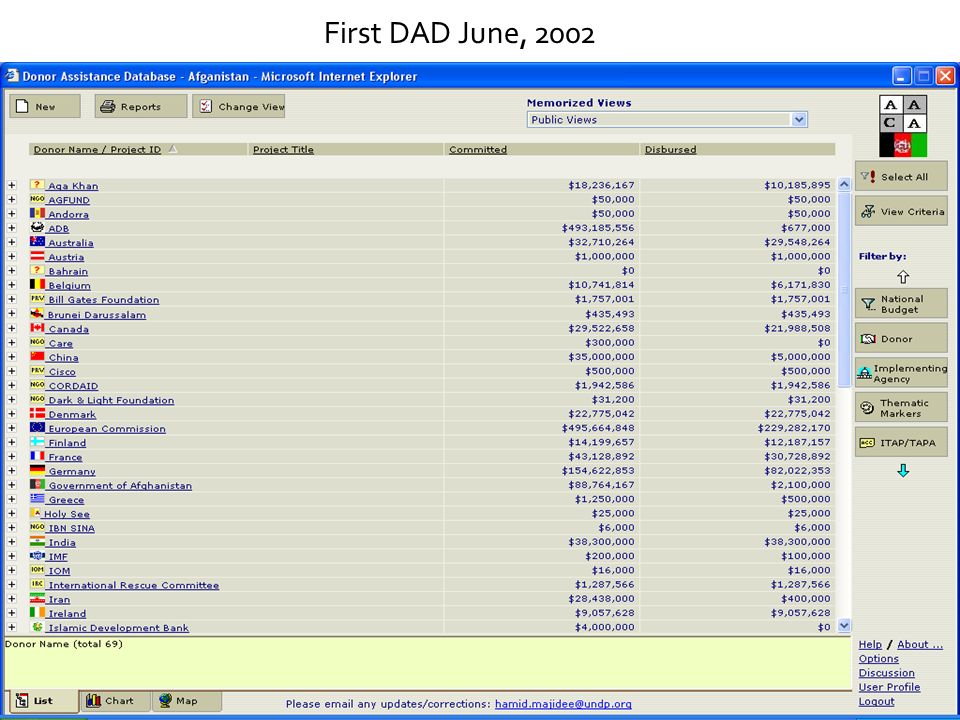960x720 pixels.
Task: Open the Reports printer button
Action: point(141,106)
